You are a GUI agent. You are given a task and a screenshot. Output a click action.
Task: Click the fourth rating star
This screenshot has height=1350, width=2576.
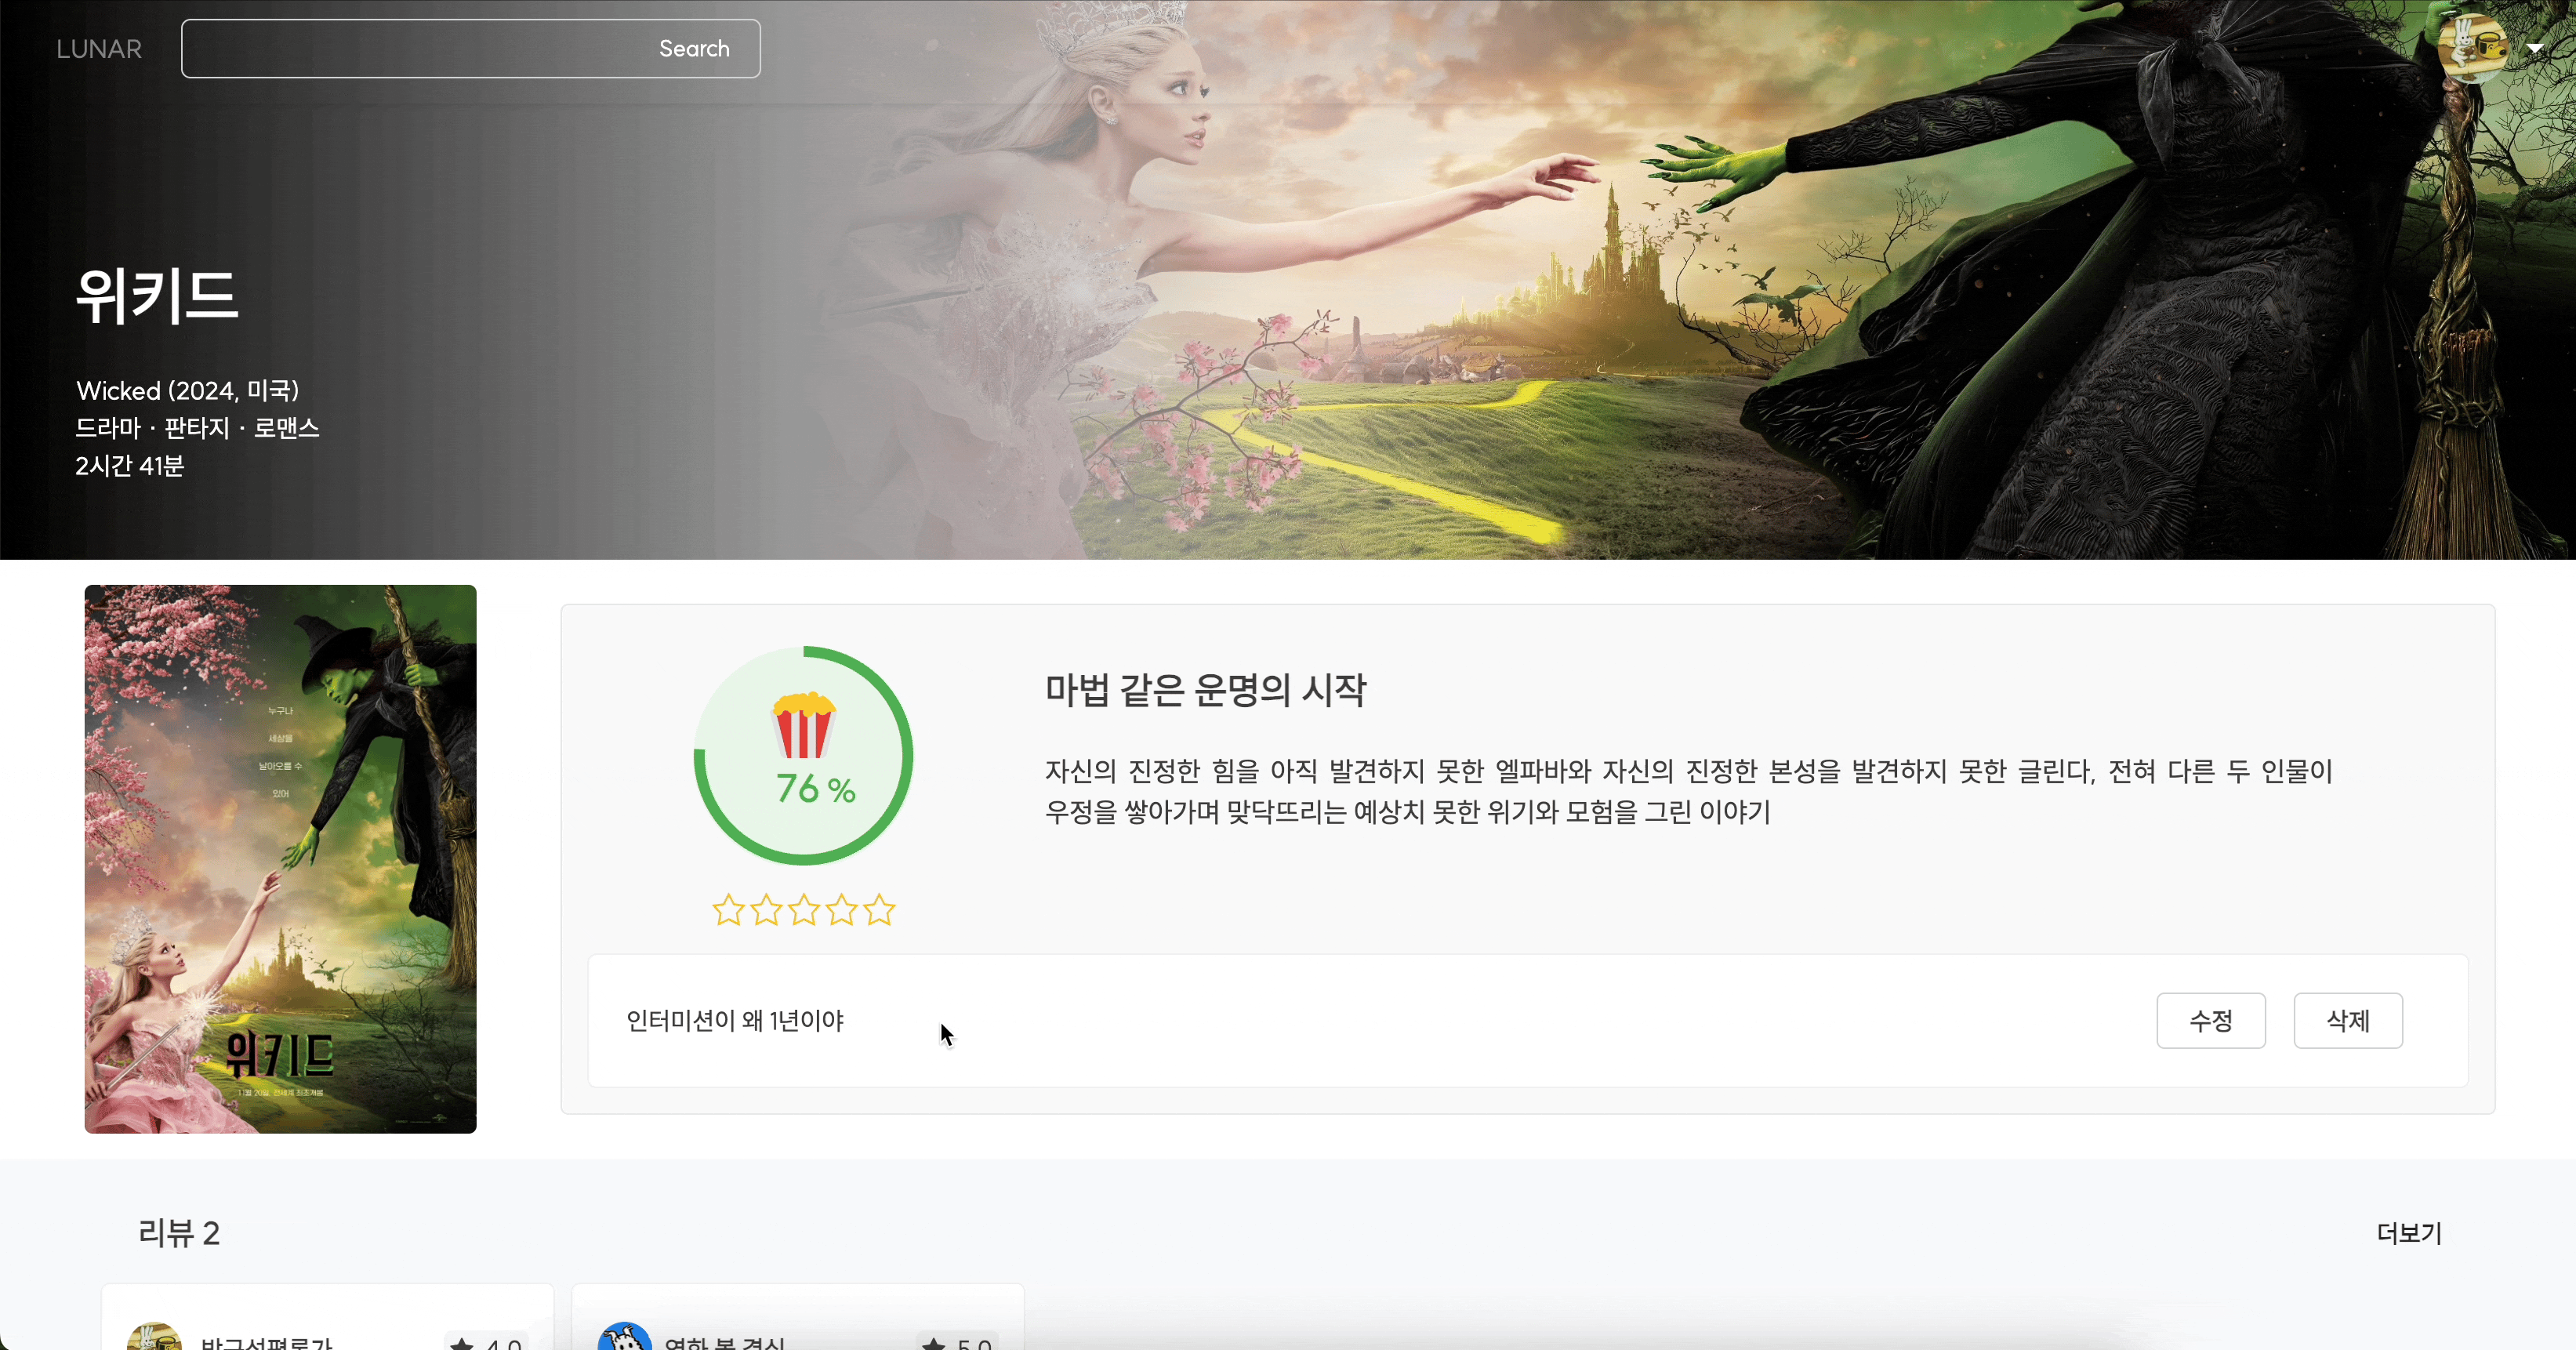click(x=842, y=910)
